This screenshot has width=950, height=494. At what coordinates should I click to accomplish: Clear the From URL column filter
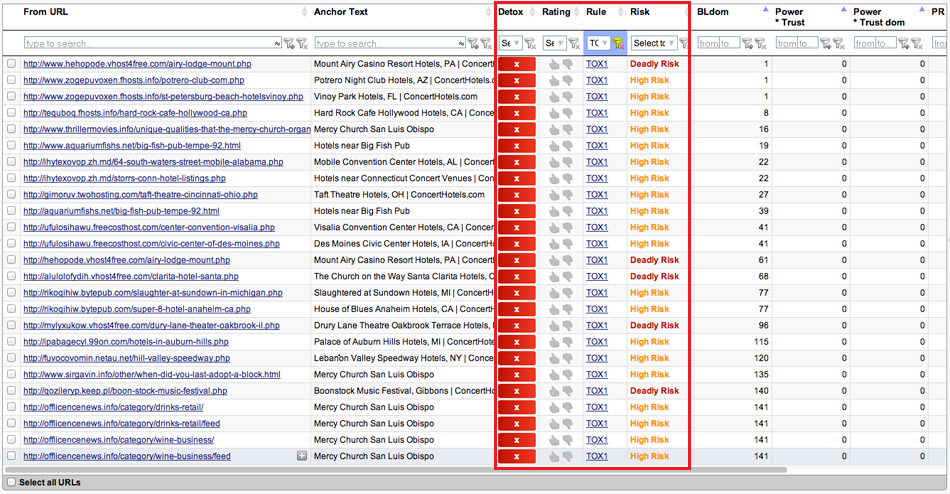click(302, 43)
